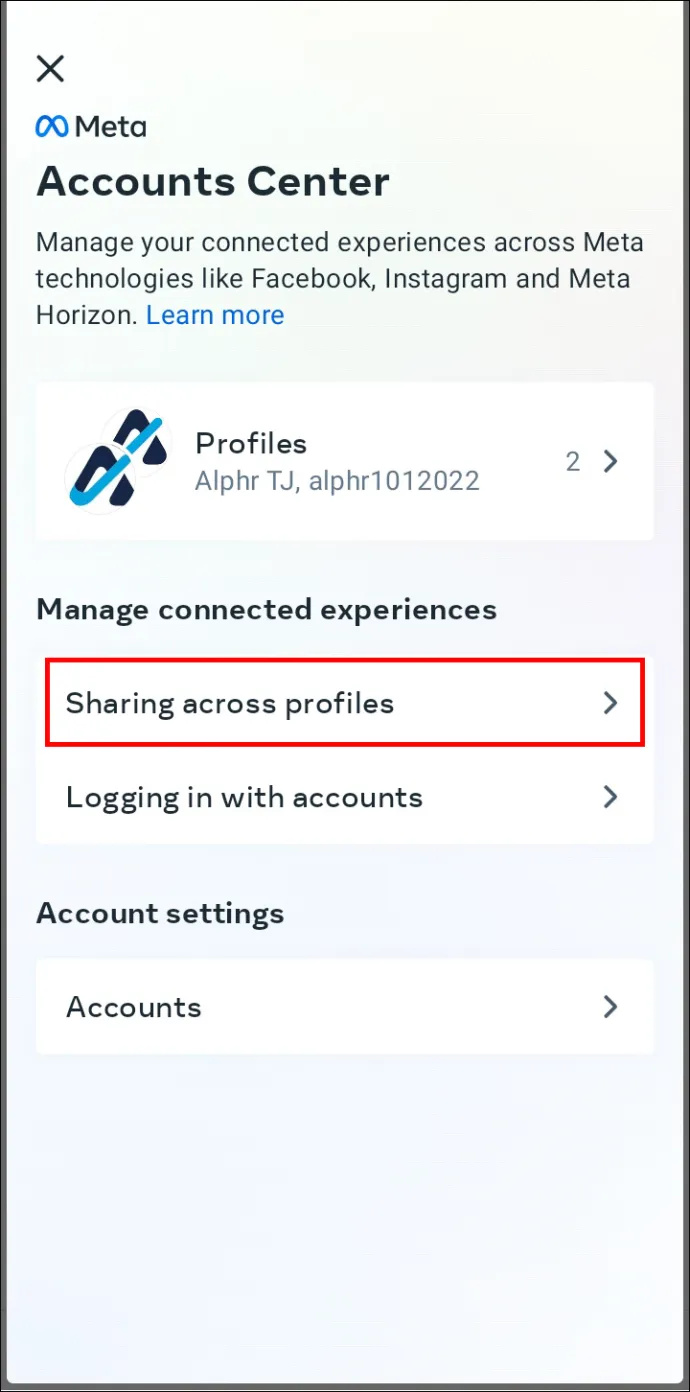Click the chevron beside Sharing across profiles

tap(611, 703)
